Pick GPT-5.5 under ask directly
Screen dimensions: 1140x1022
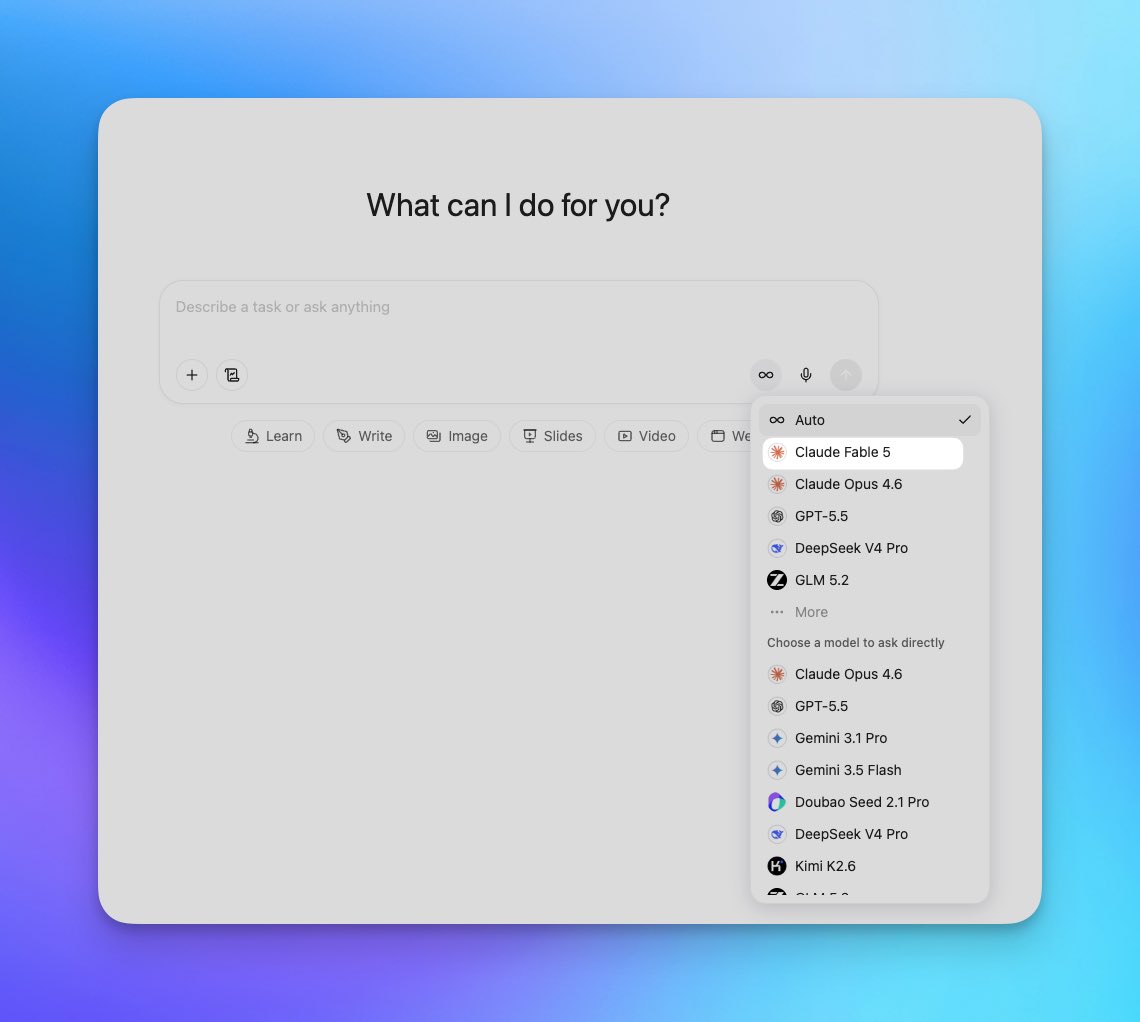point(870,706)
